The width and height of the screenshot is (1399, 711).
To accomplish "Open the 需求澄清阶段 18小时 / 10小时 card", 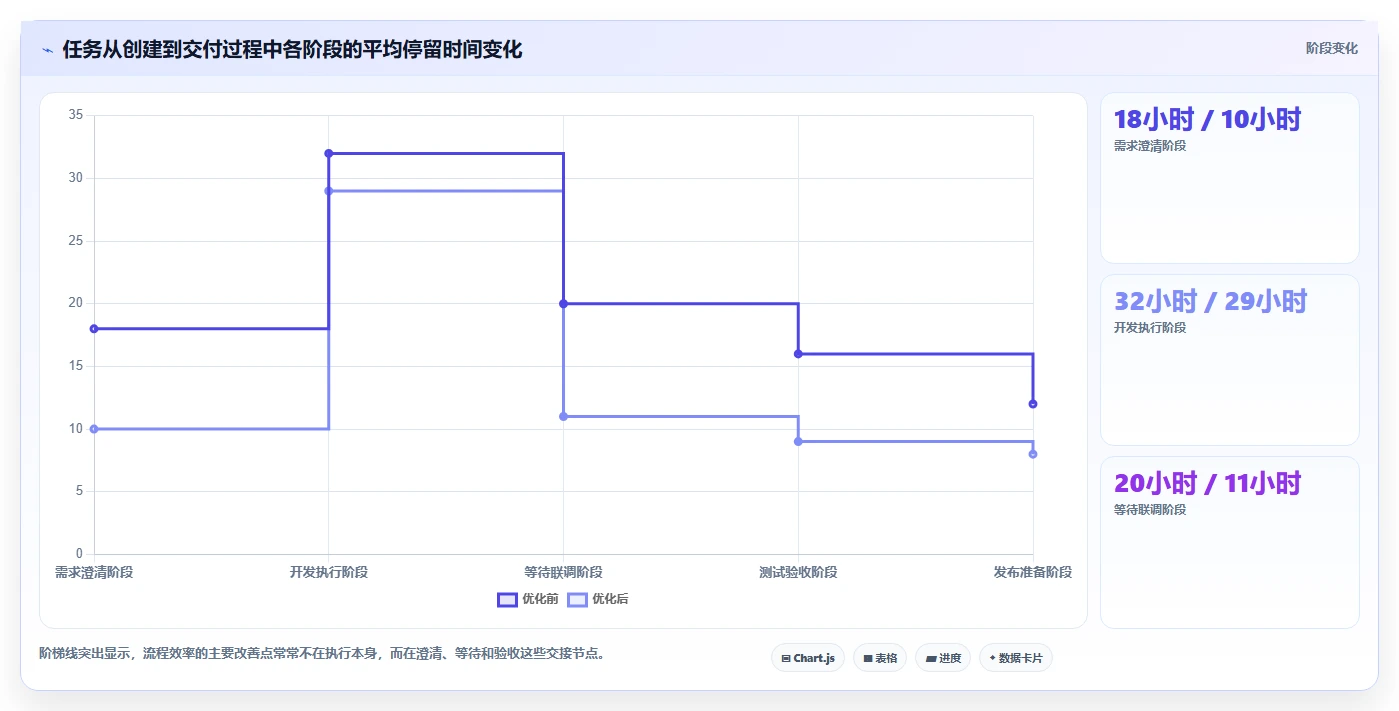I will (x=1230, y=178).
